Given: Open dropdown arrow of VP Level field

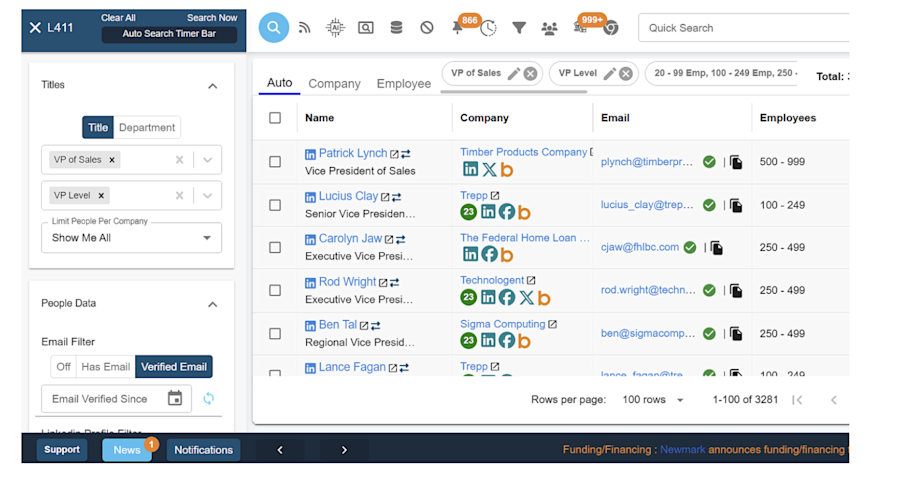Looking at the screenshot, I should (x=207, y=196).
